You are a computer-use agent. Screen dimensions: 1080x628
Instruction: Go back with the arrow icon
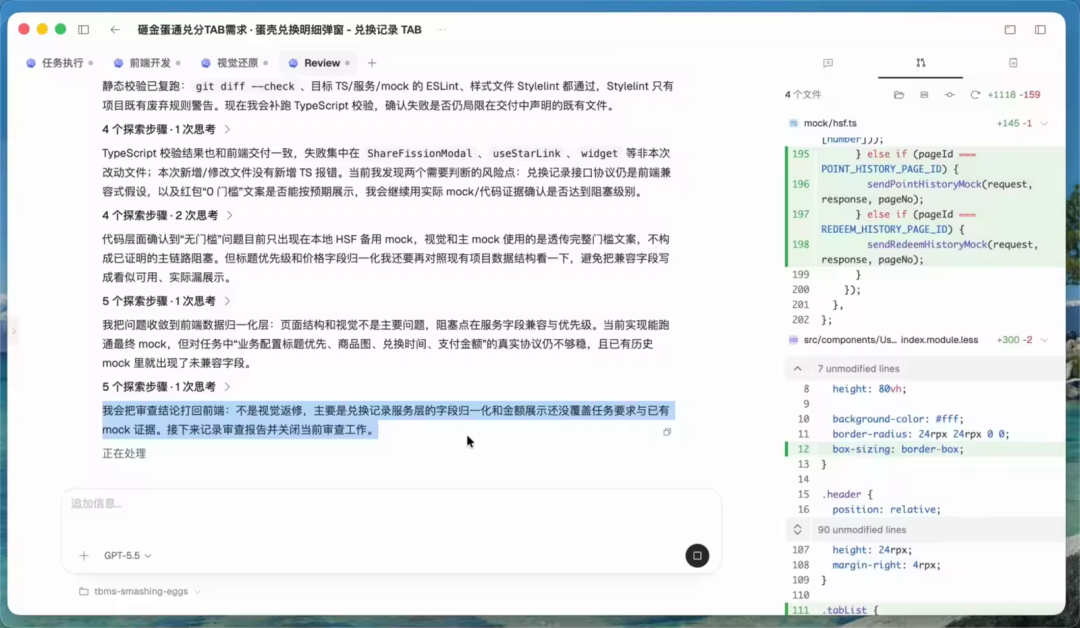tap(115, 30)
